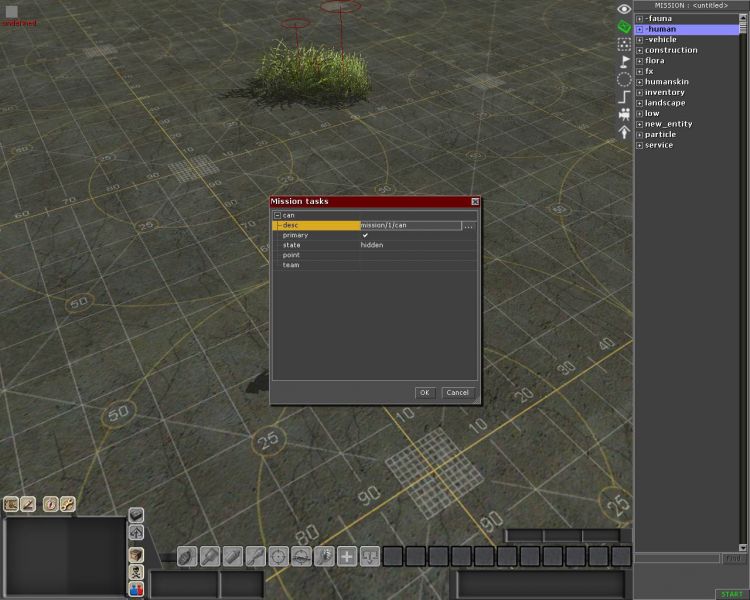The width and height of the screenshot is (750, 600).
Task: Confirm Mission tasks with OK
Action: click(x=425, y=393)
